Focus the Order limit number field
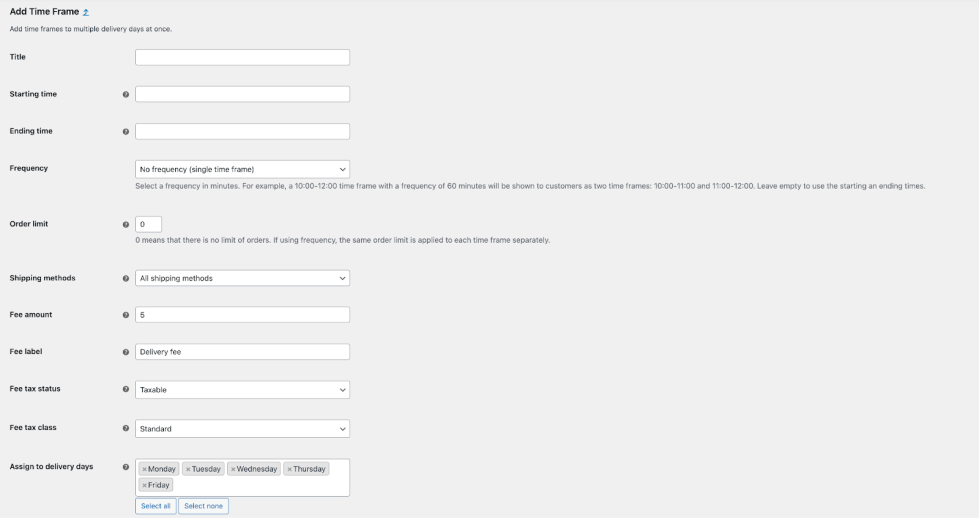 point(148,224)
